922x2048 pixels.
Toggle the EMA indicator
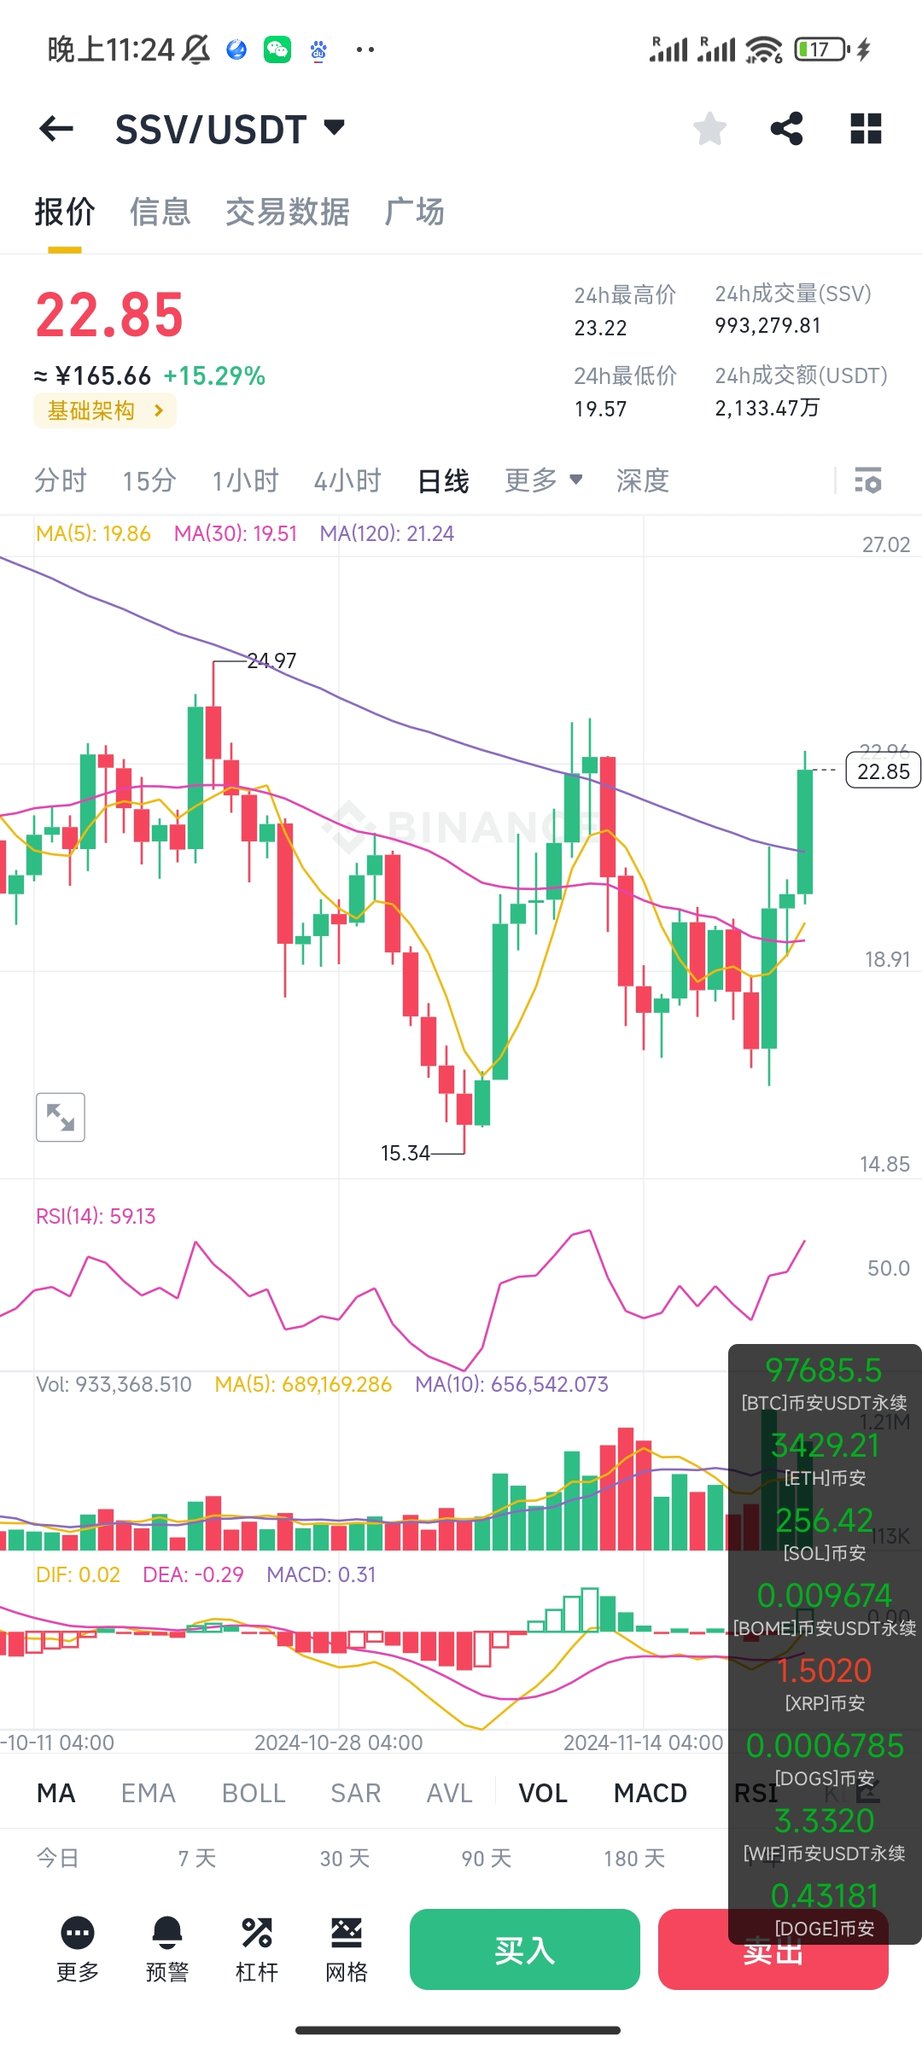[148, 1793]
